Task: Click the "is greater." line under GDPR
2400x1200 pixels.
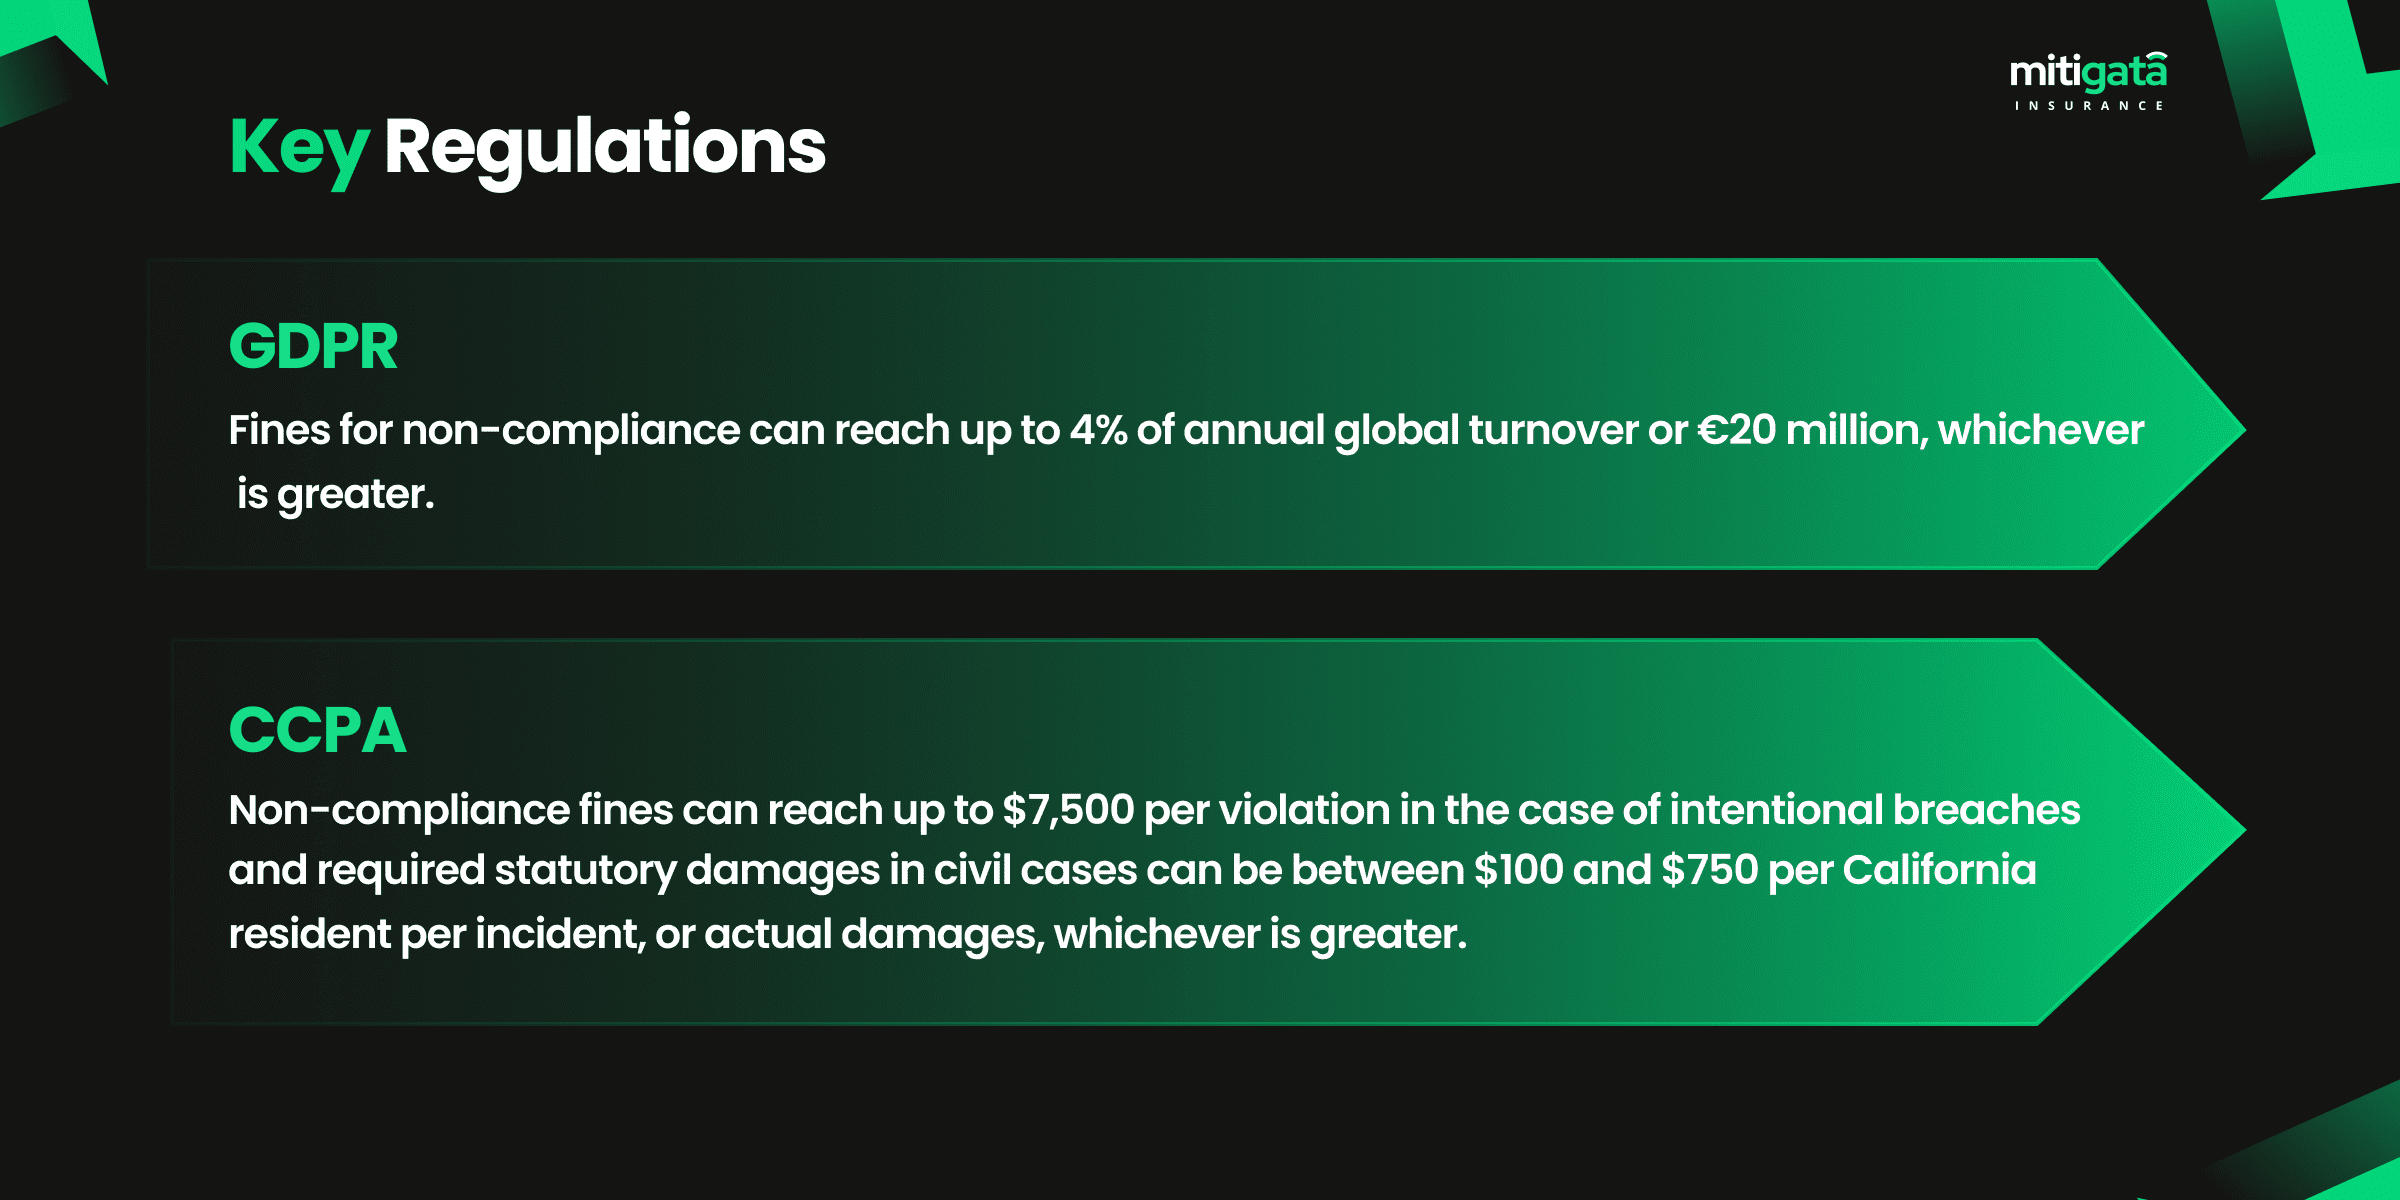Action: tap(335, 494)
